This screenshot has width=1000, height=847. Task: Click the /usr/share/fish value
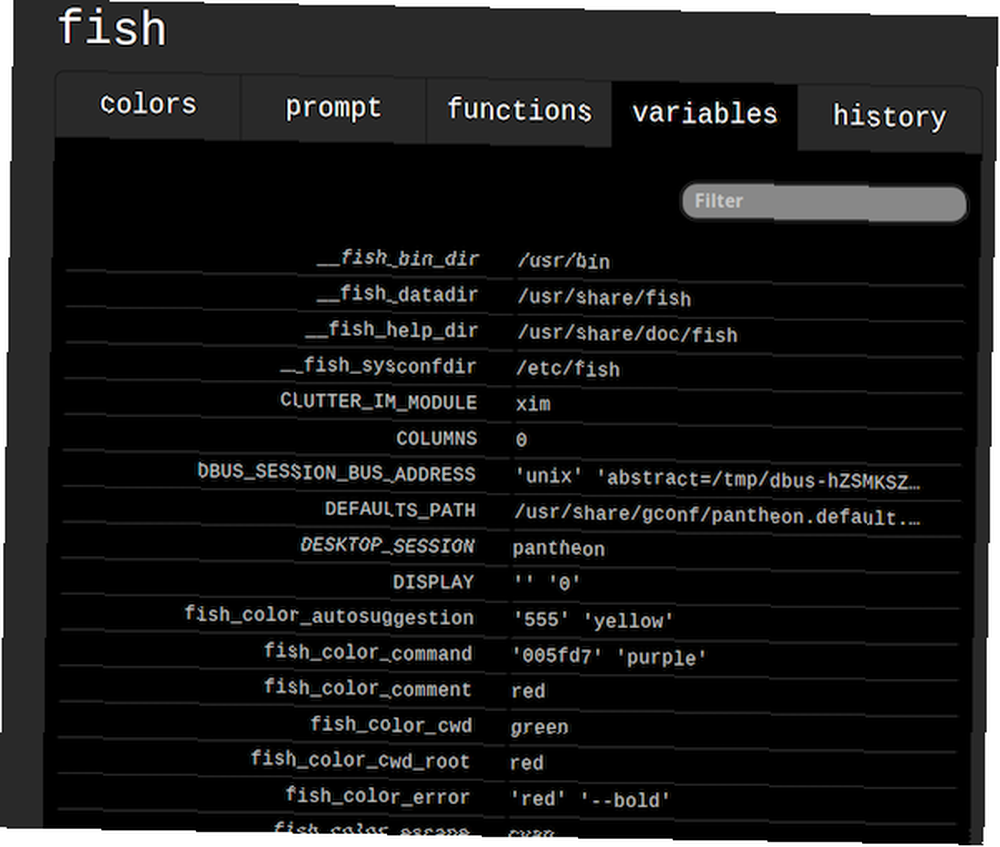point(605,298)
